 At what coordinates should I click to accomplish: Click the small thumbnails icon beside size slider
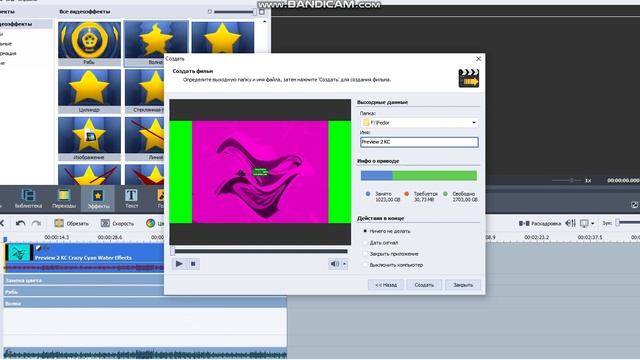pos(210,12)
